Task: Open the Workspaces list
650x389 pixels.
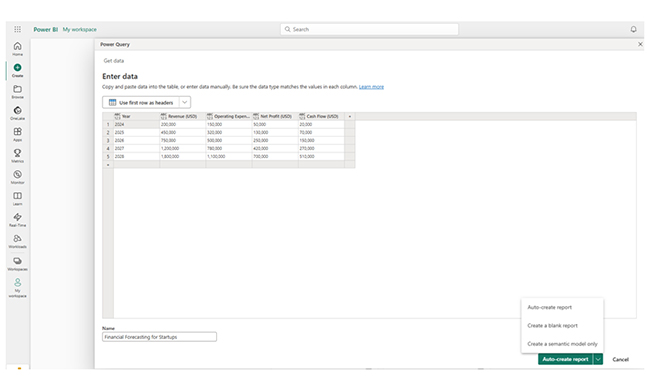Action: [17, 264]
